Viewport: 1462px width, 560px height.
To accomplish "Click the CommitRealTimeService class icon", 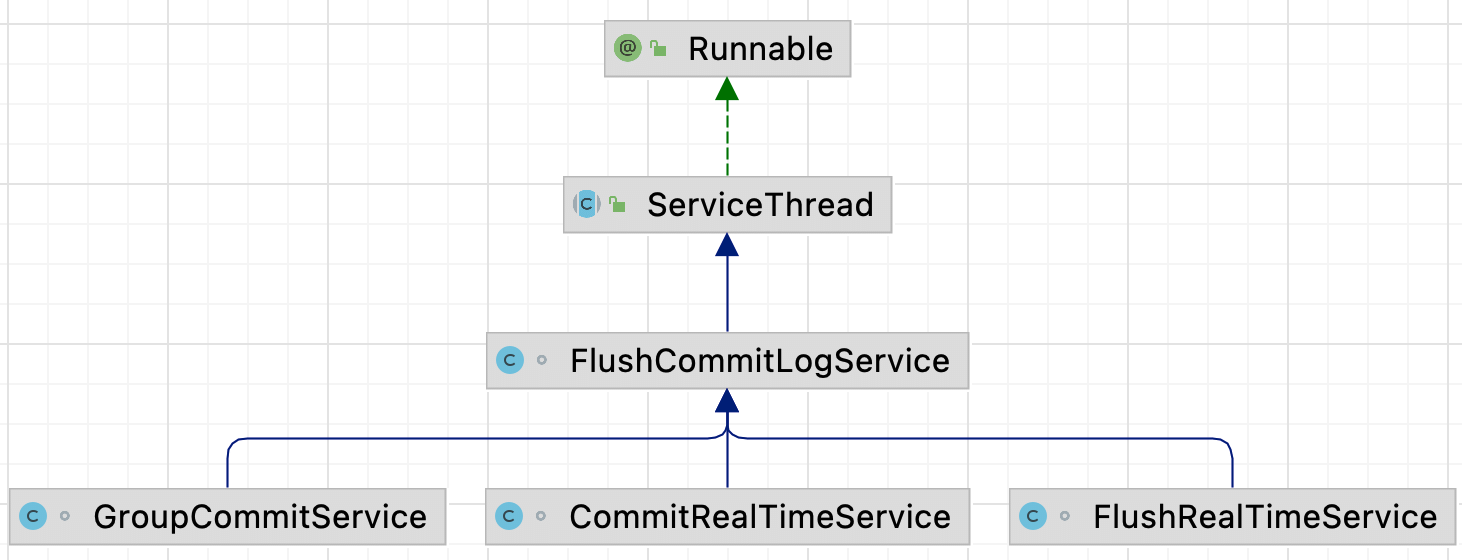I will click(x=510, y=516).
